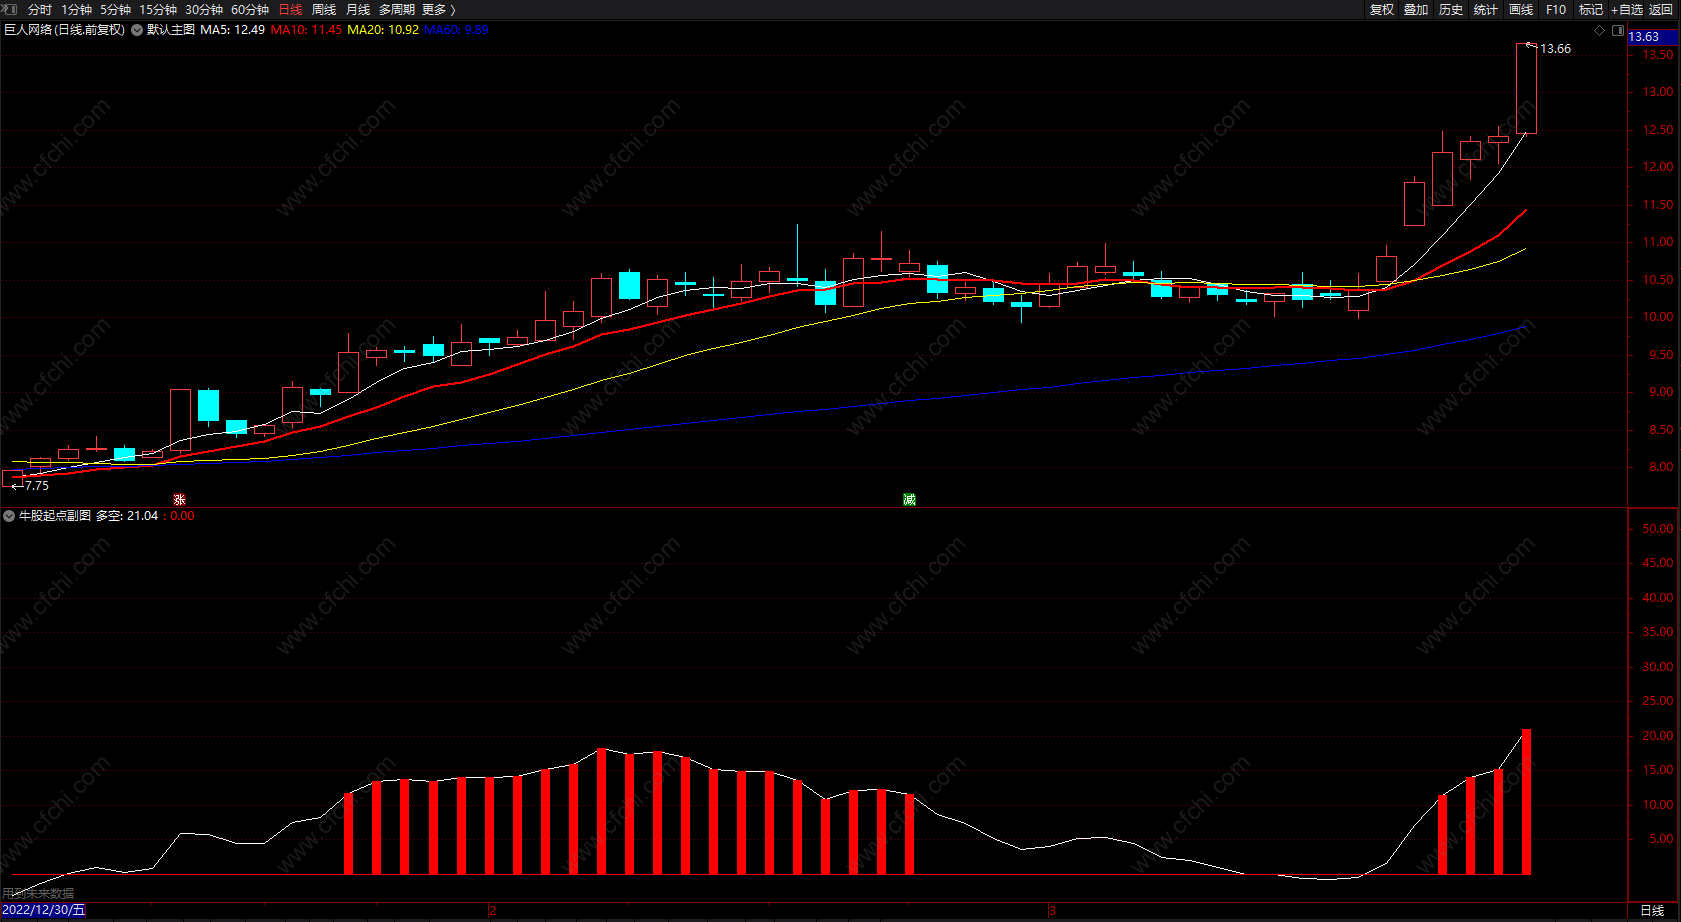Activate the 画线 drawing tools button
This screenshot has width=1681, height=922.
[1521, 10]
